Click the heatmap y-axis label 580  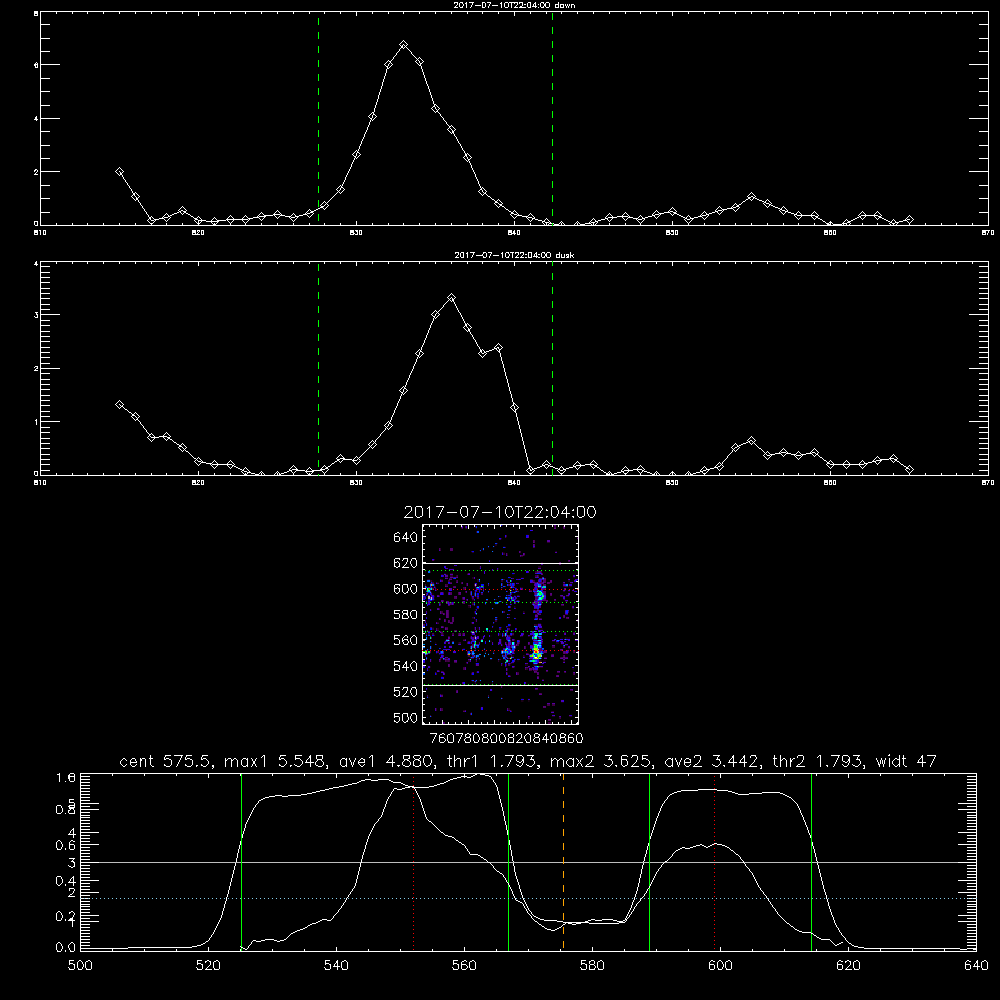[x=406, y=614]
